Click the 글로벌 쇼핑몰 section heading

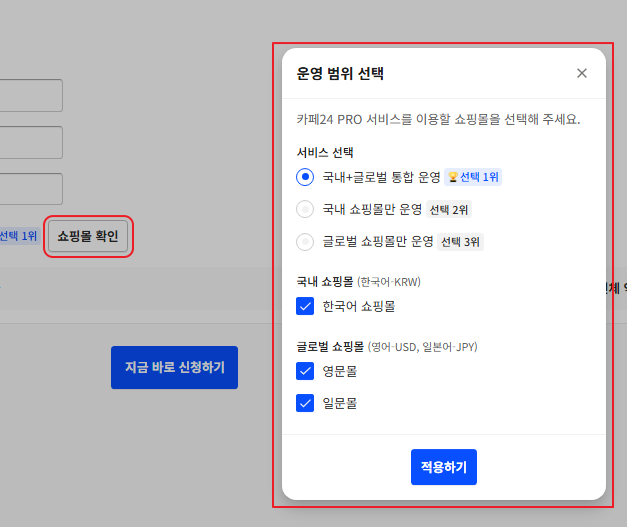[330, 347]
